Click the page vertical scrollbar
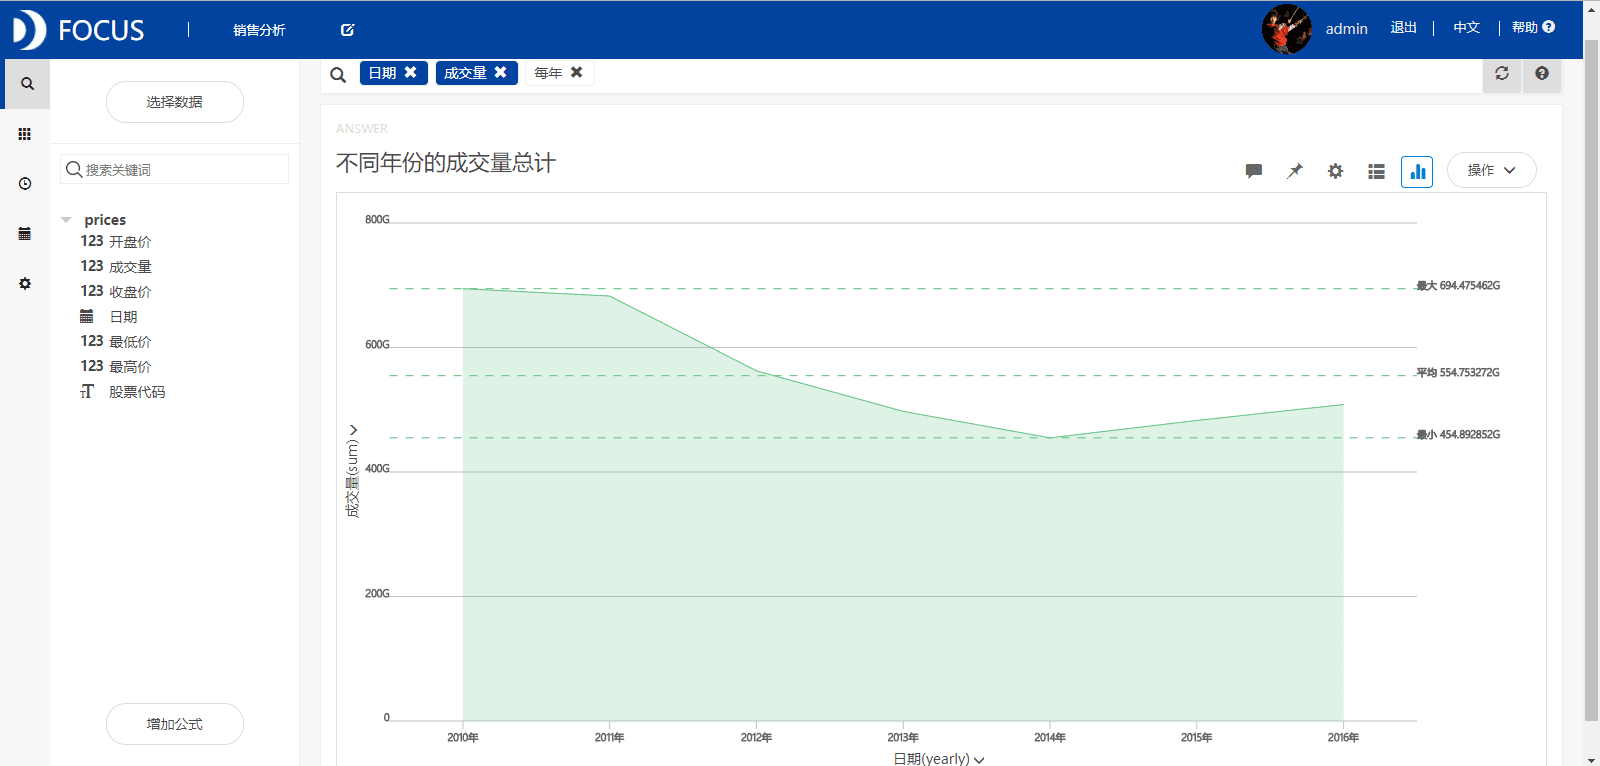The width and height of the screenshot is (1600, 766). pyautogui.click(x=1591, y=380)
